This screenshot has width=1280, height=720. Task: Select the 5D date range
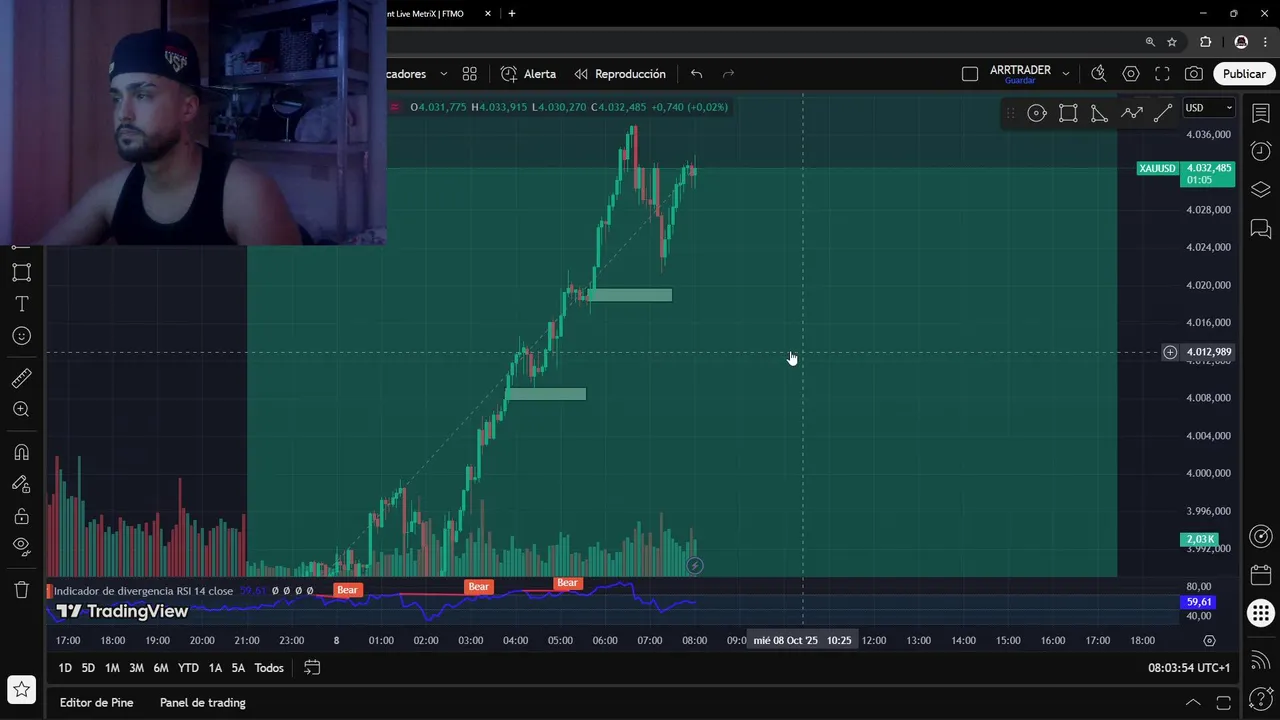88,668
